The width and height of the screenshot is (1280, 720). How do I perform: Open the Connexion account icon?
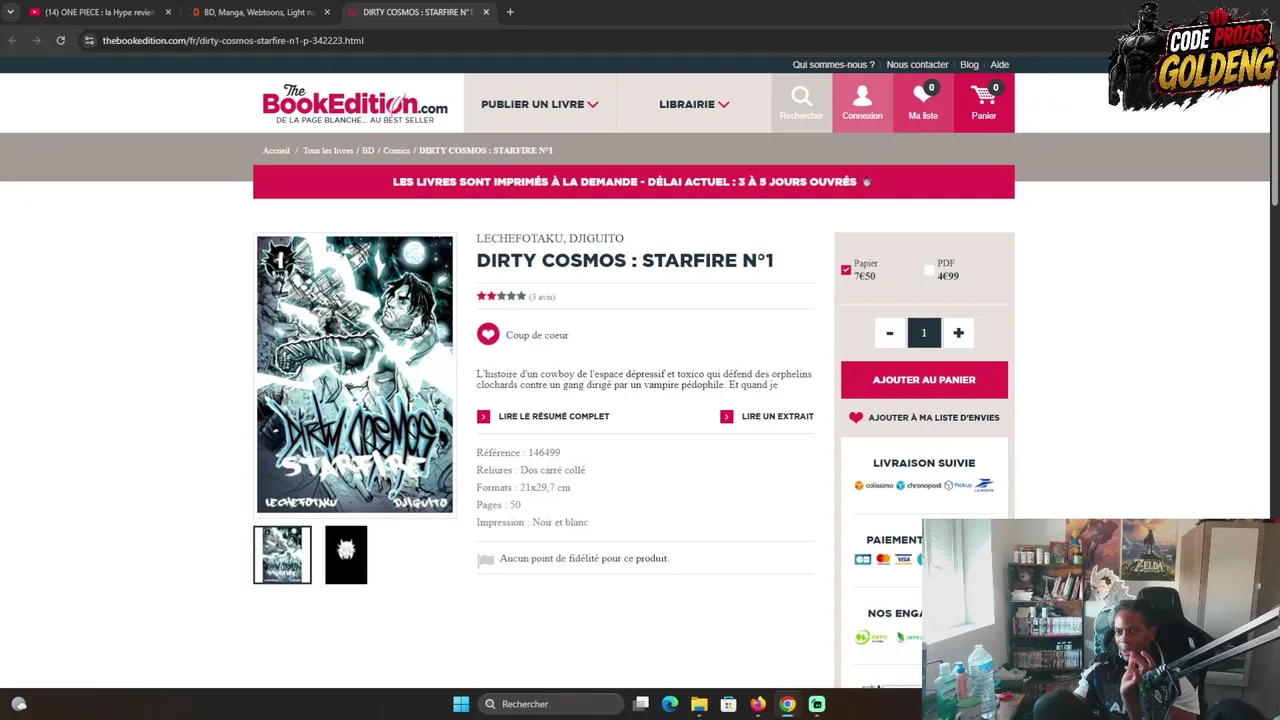[x=862, y=103]
